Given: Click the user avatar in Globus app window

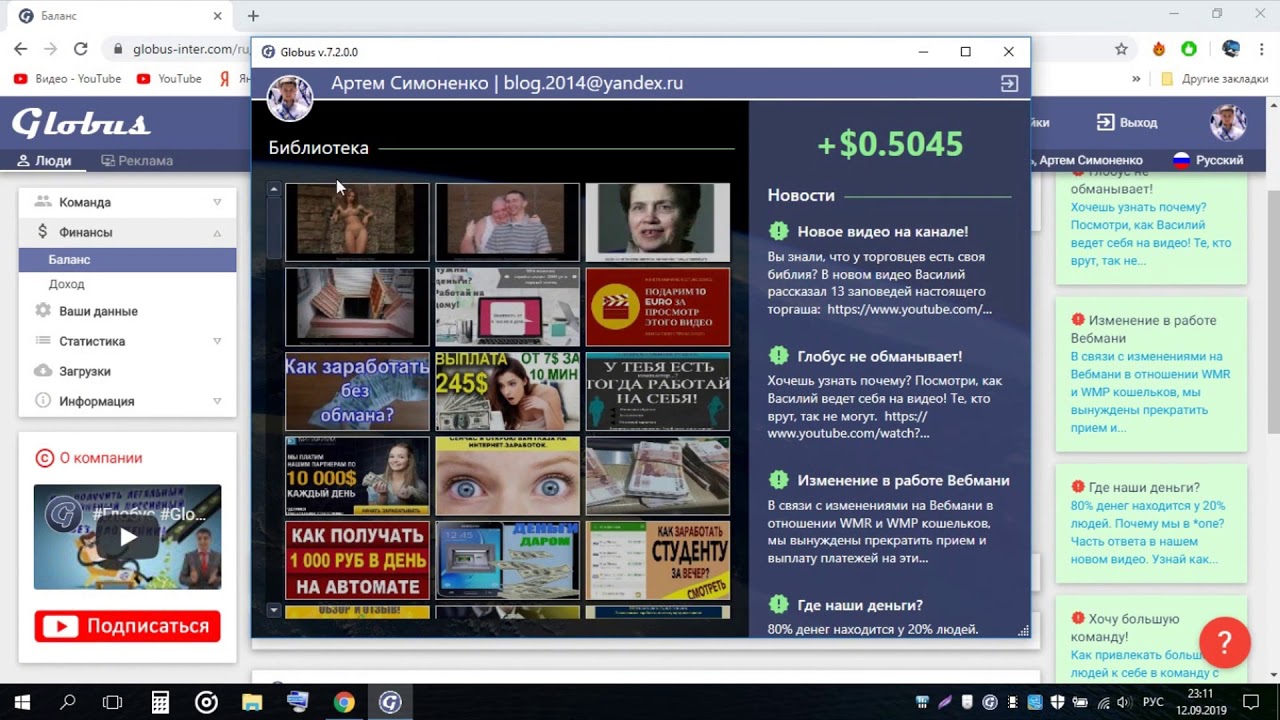Looking at the screenshot, I should tap(290, 97).
